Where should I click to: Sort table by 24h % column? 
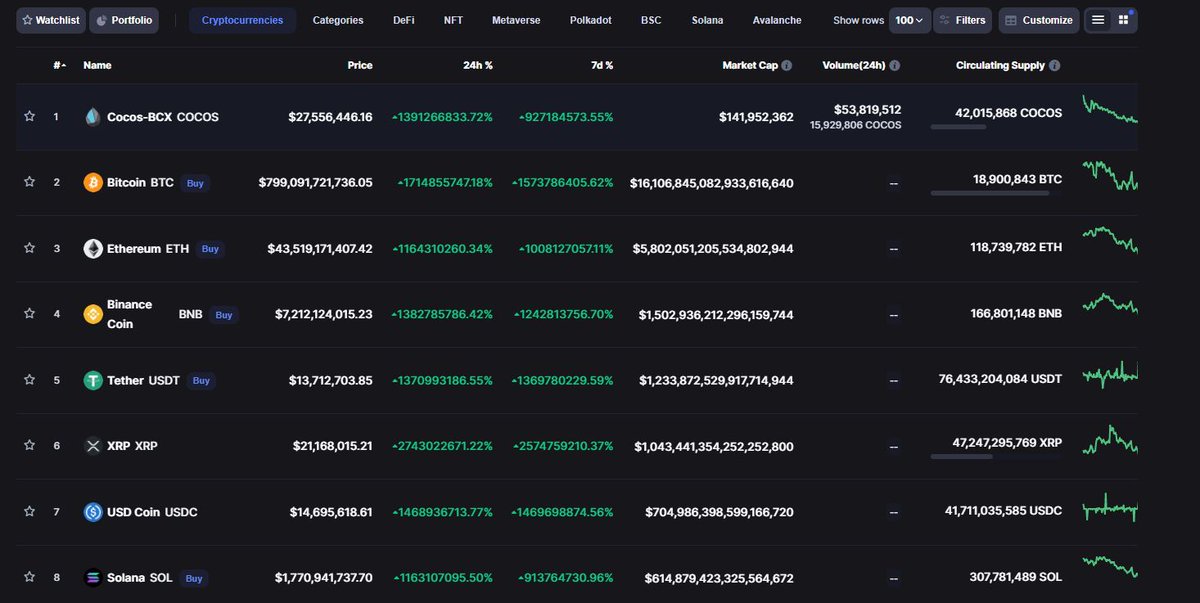478,65
